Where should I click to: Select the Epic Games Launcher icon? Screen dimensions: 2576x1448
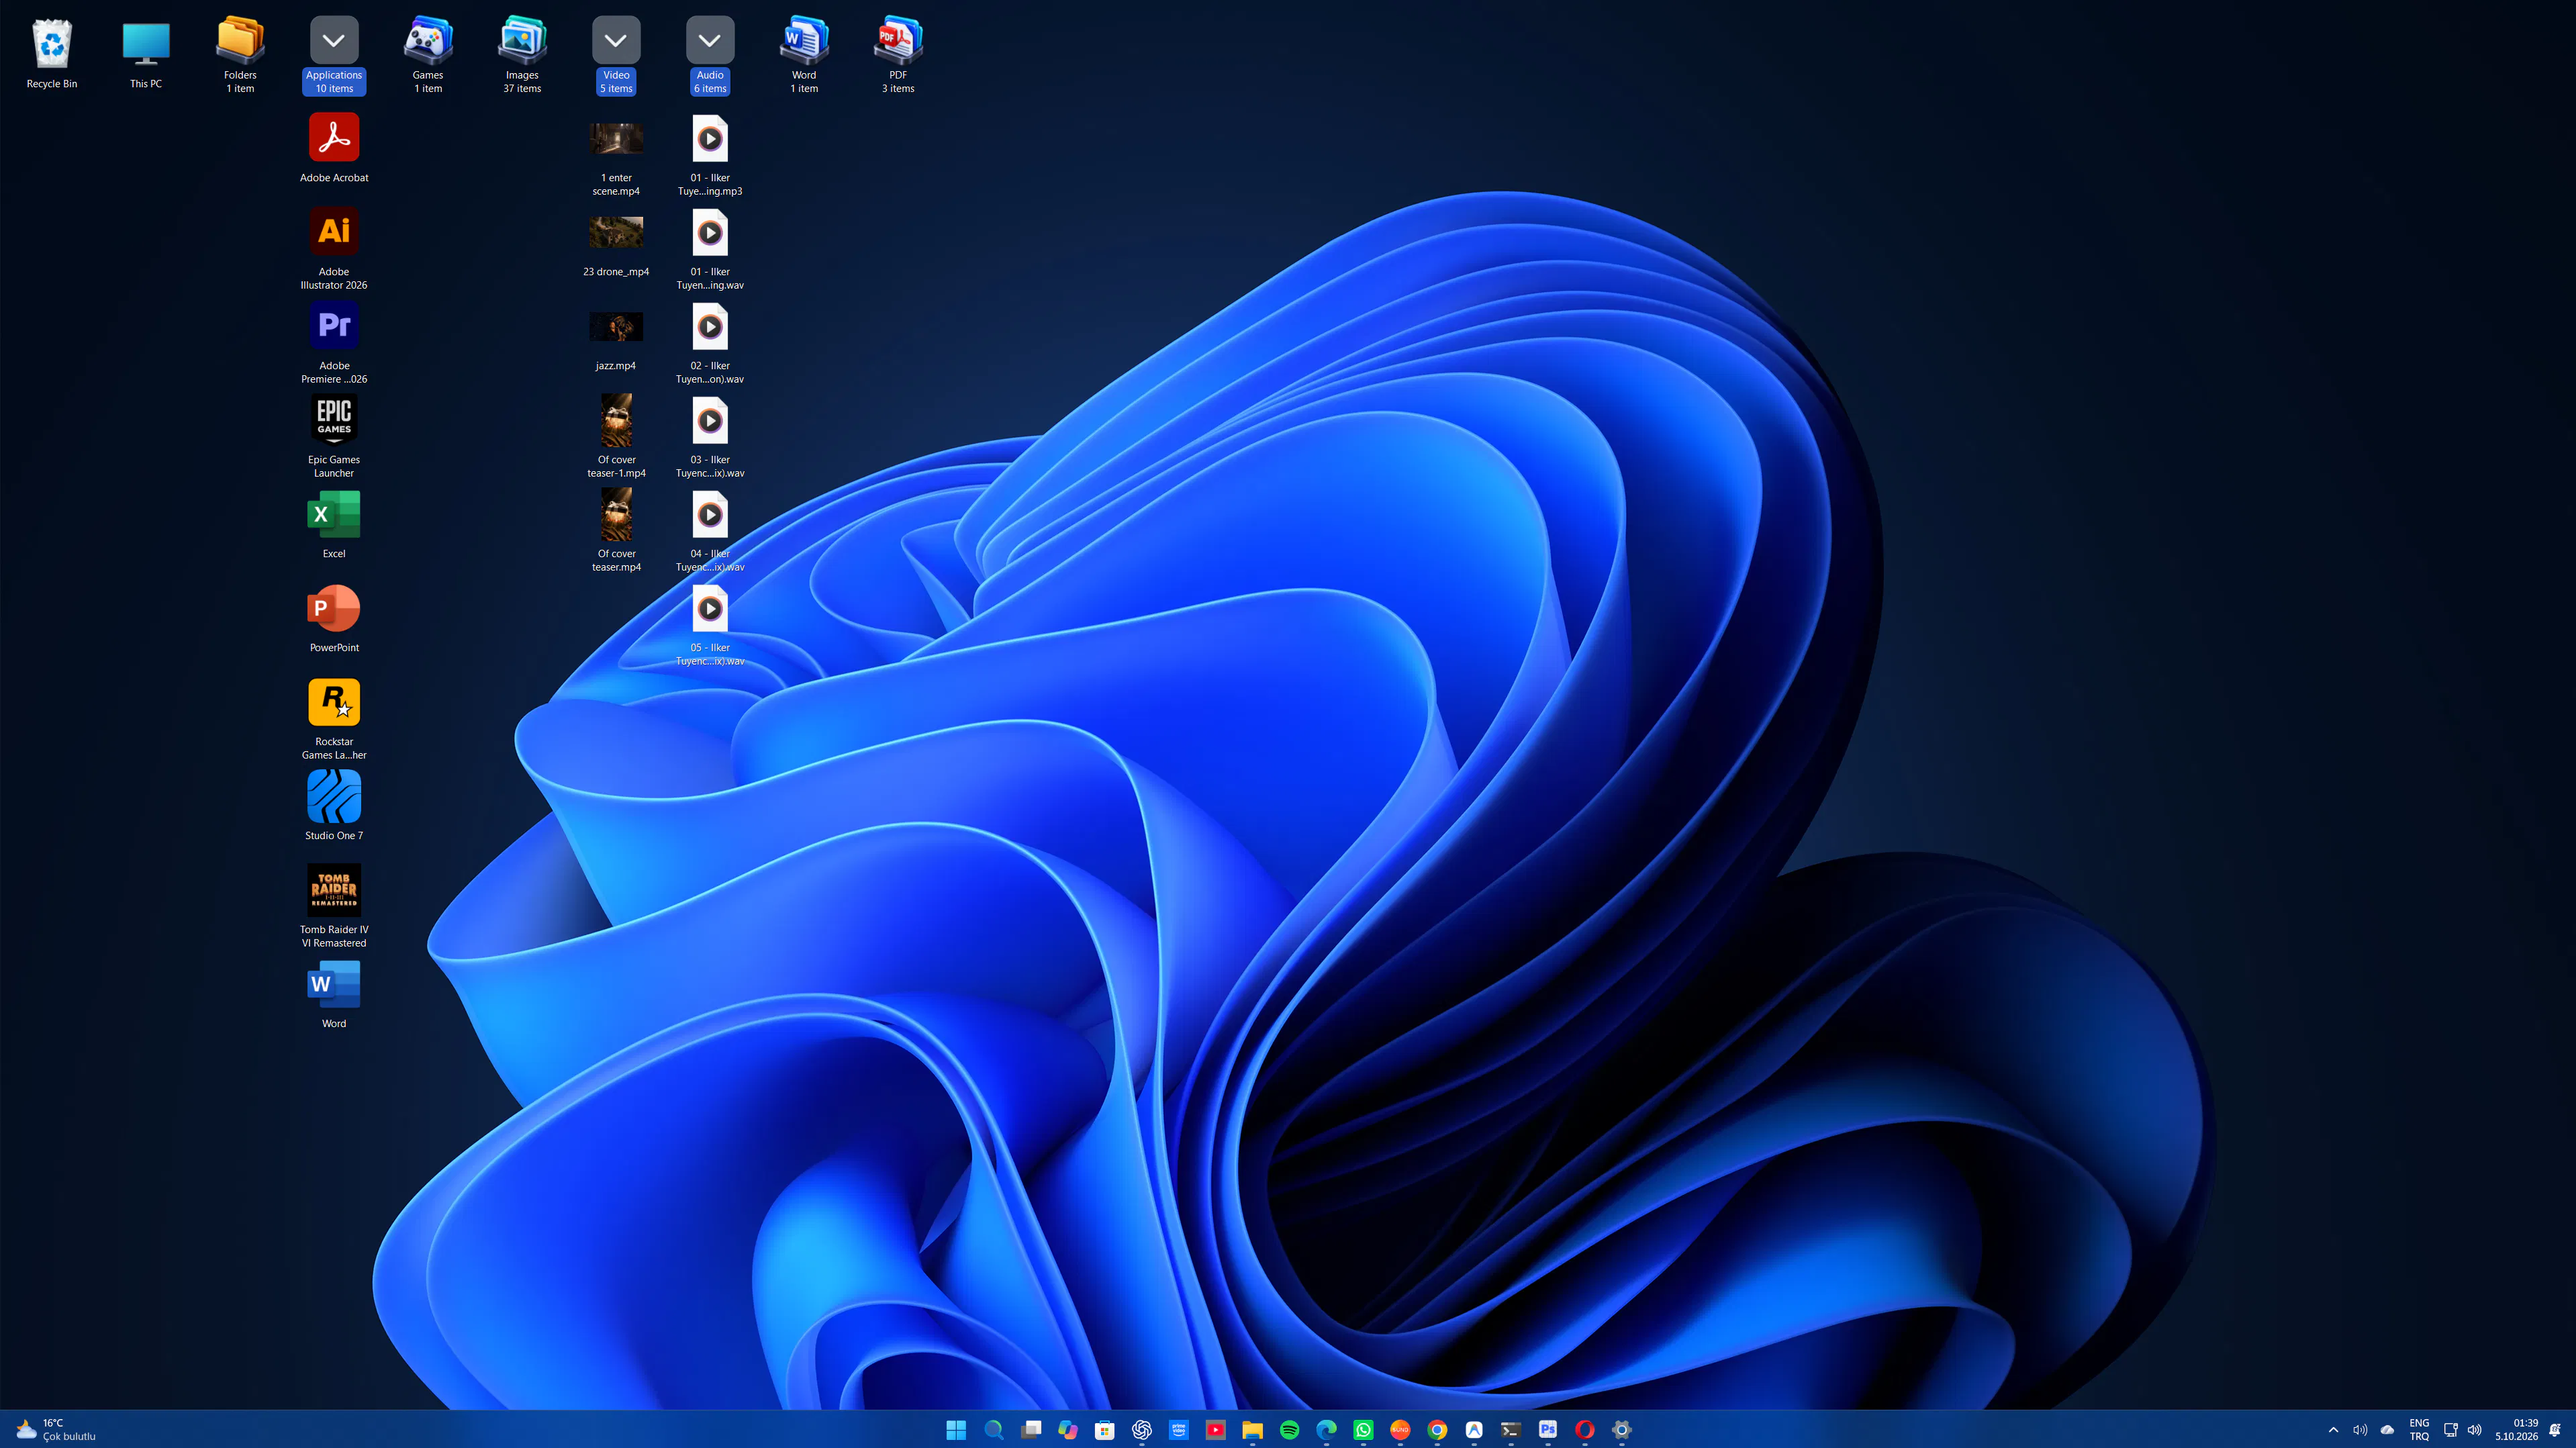point(334,436)
